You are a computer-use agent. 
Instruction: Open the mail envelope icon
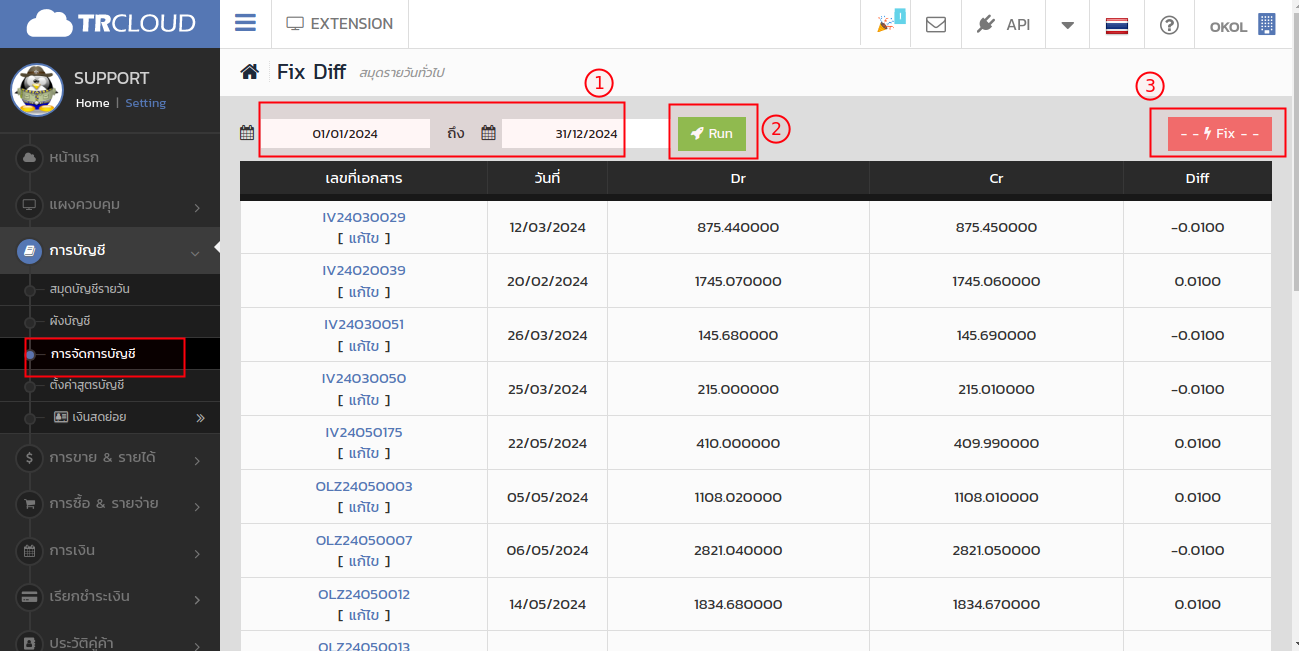[936, 24]
